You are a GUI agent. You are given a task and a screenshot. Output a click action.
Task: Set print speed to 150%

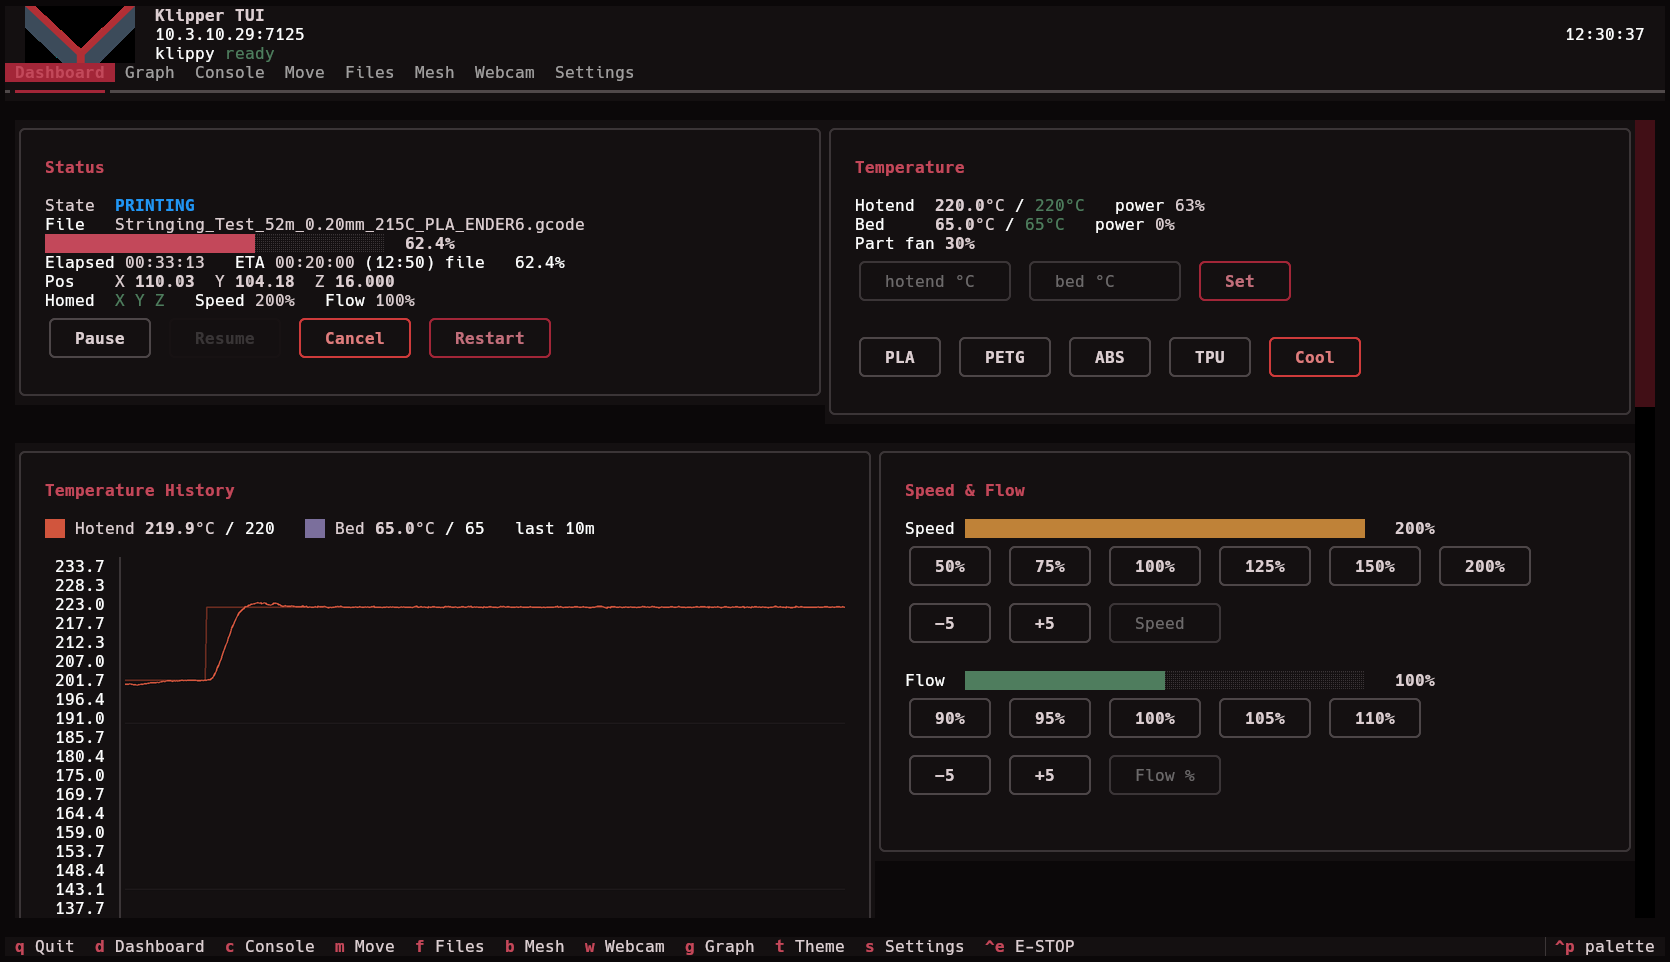[1375, 566]
